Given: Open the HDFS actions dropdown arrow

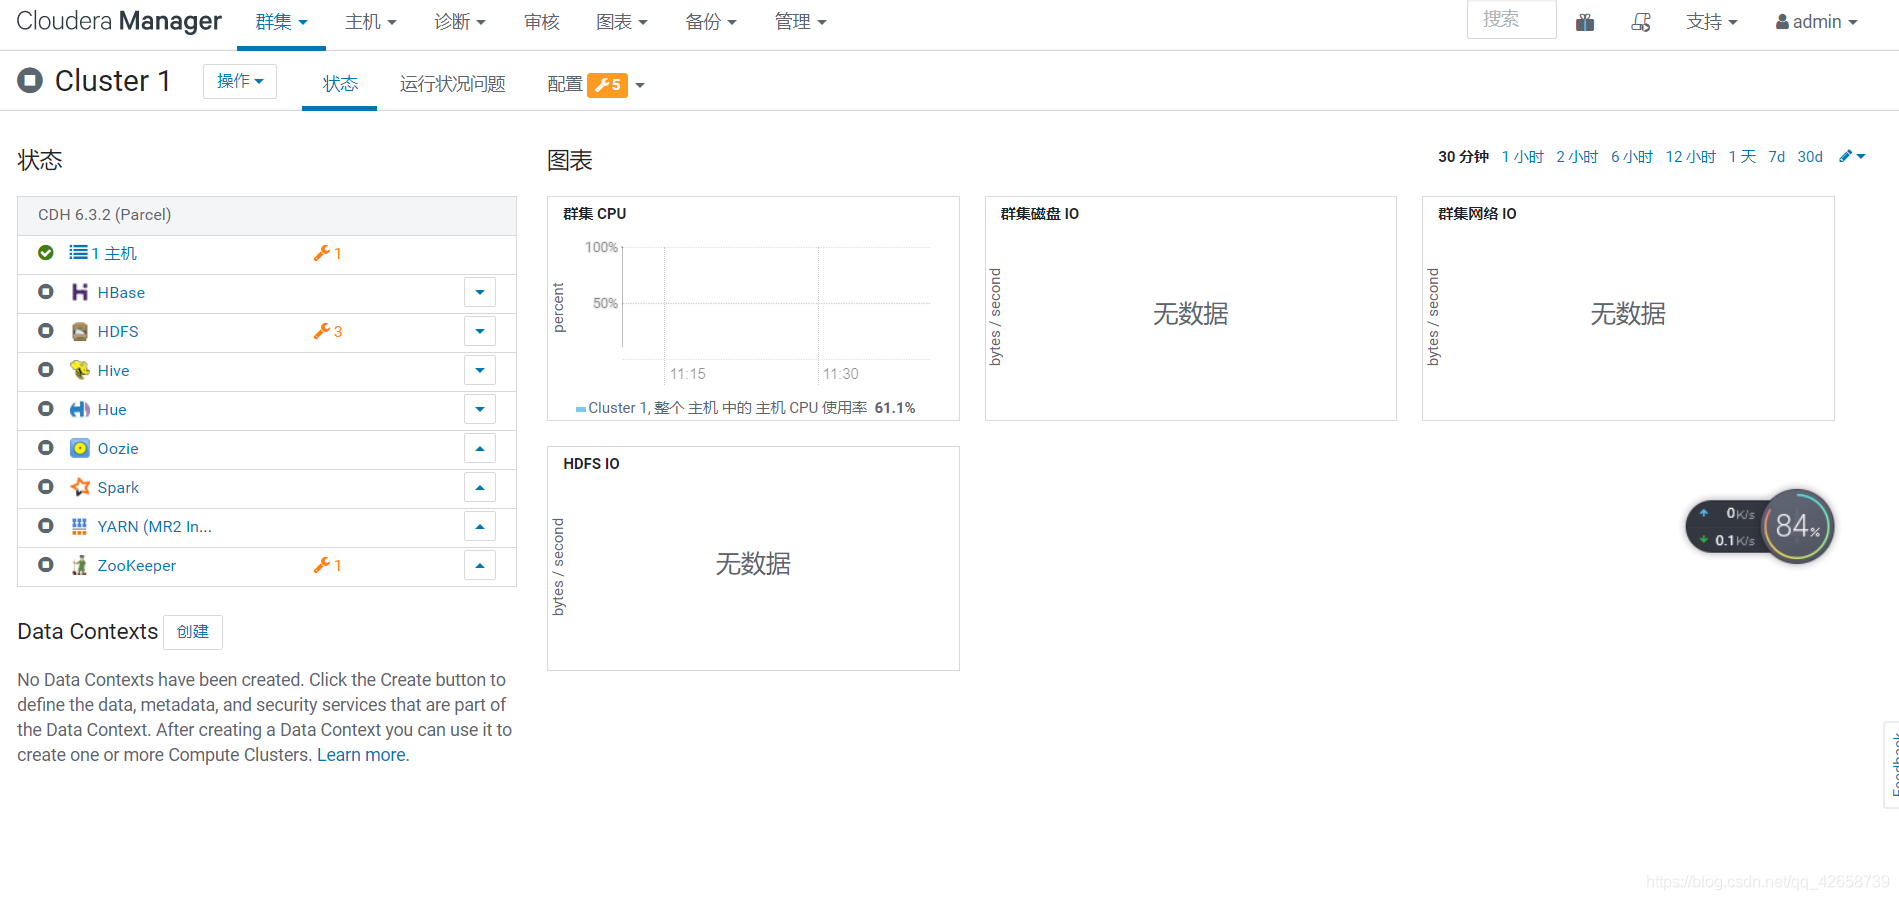Looking at the screenshot, I should click(480, 331).
